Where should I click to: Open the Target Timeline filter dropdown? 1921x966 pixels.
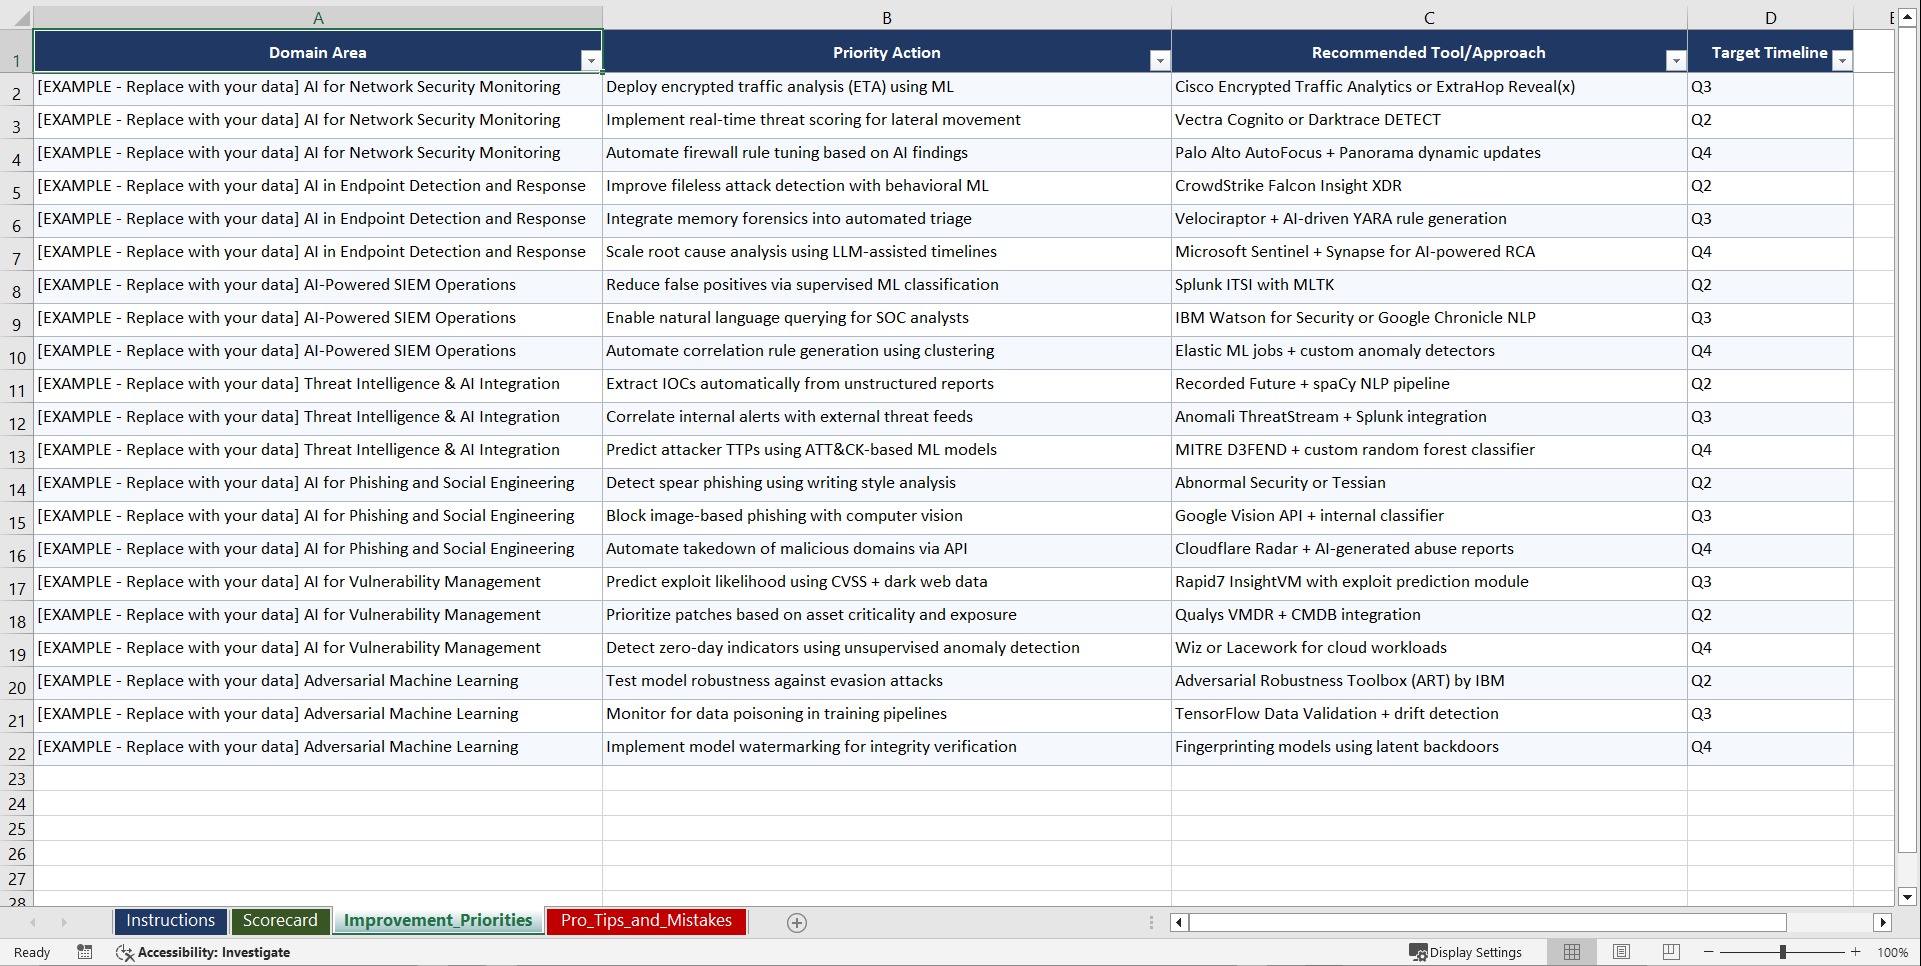(x=1843, y=60)
